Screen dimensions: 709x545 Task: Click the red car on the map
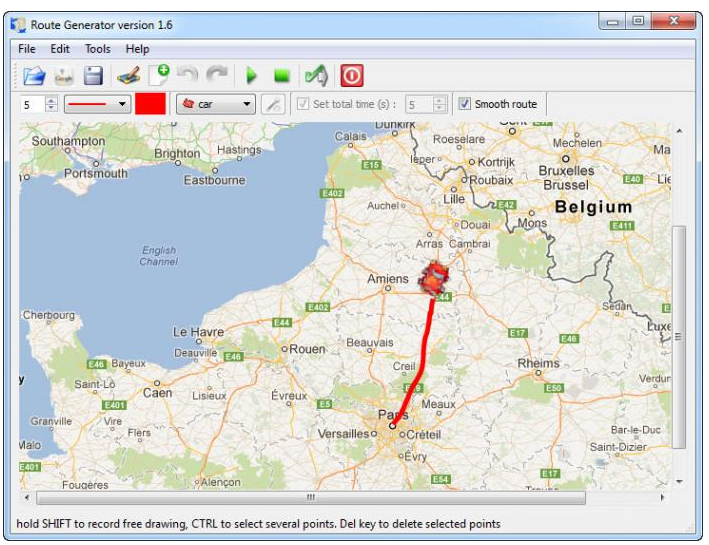coord(434,278)
